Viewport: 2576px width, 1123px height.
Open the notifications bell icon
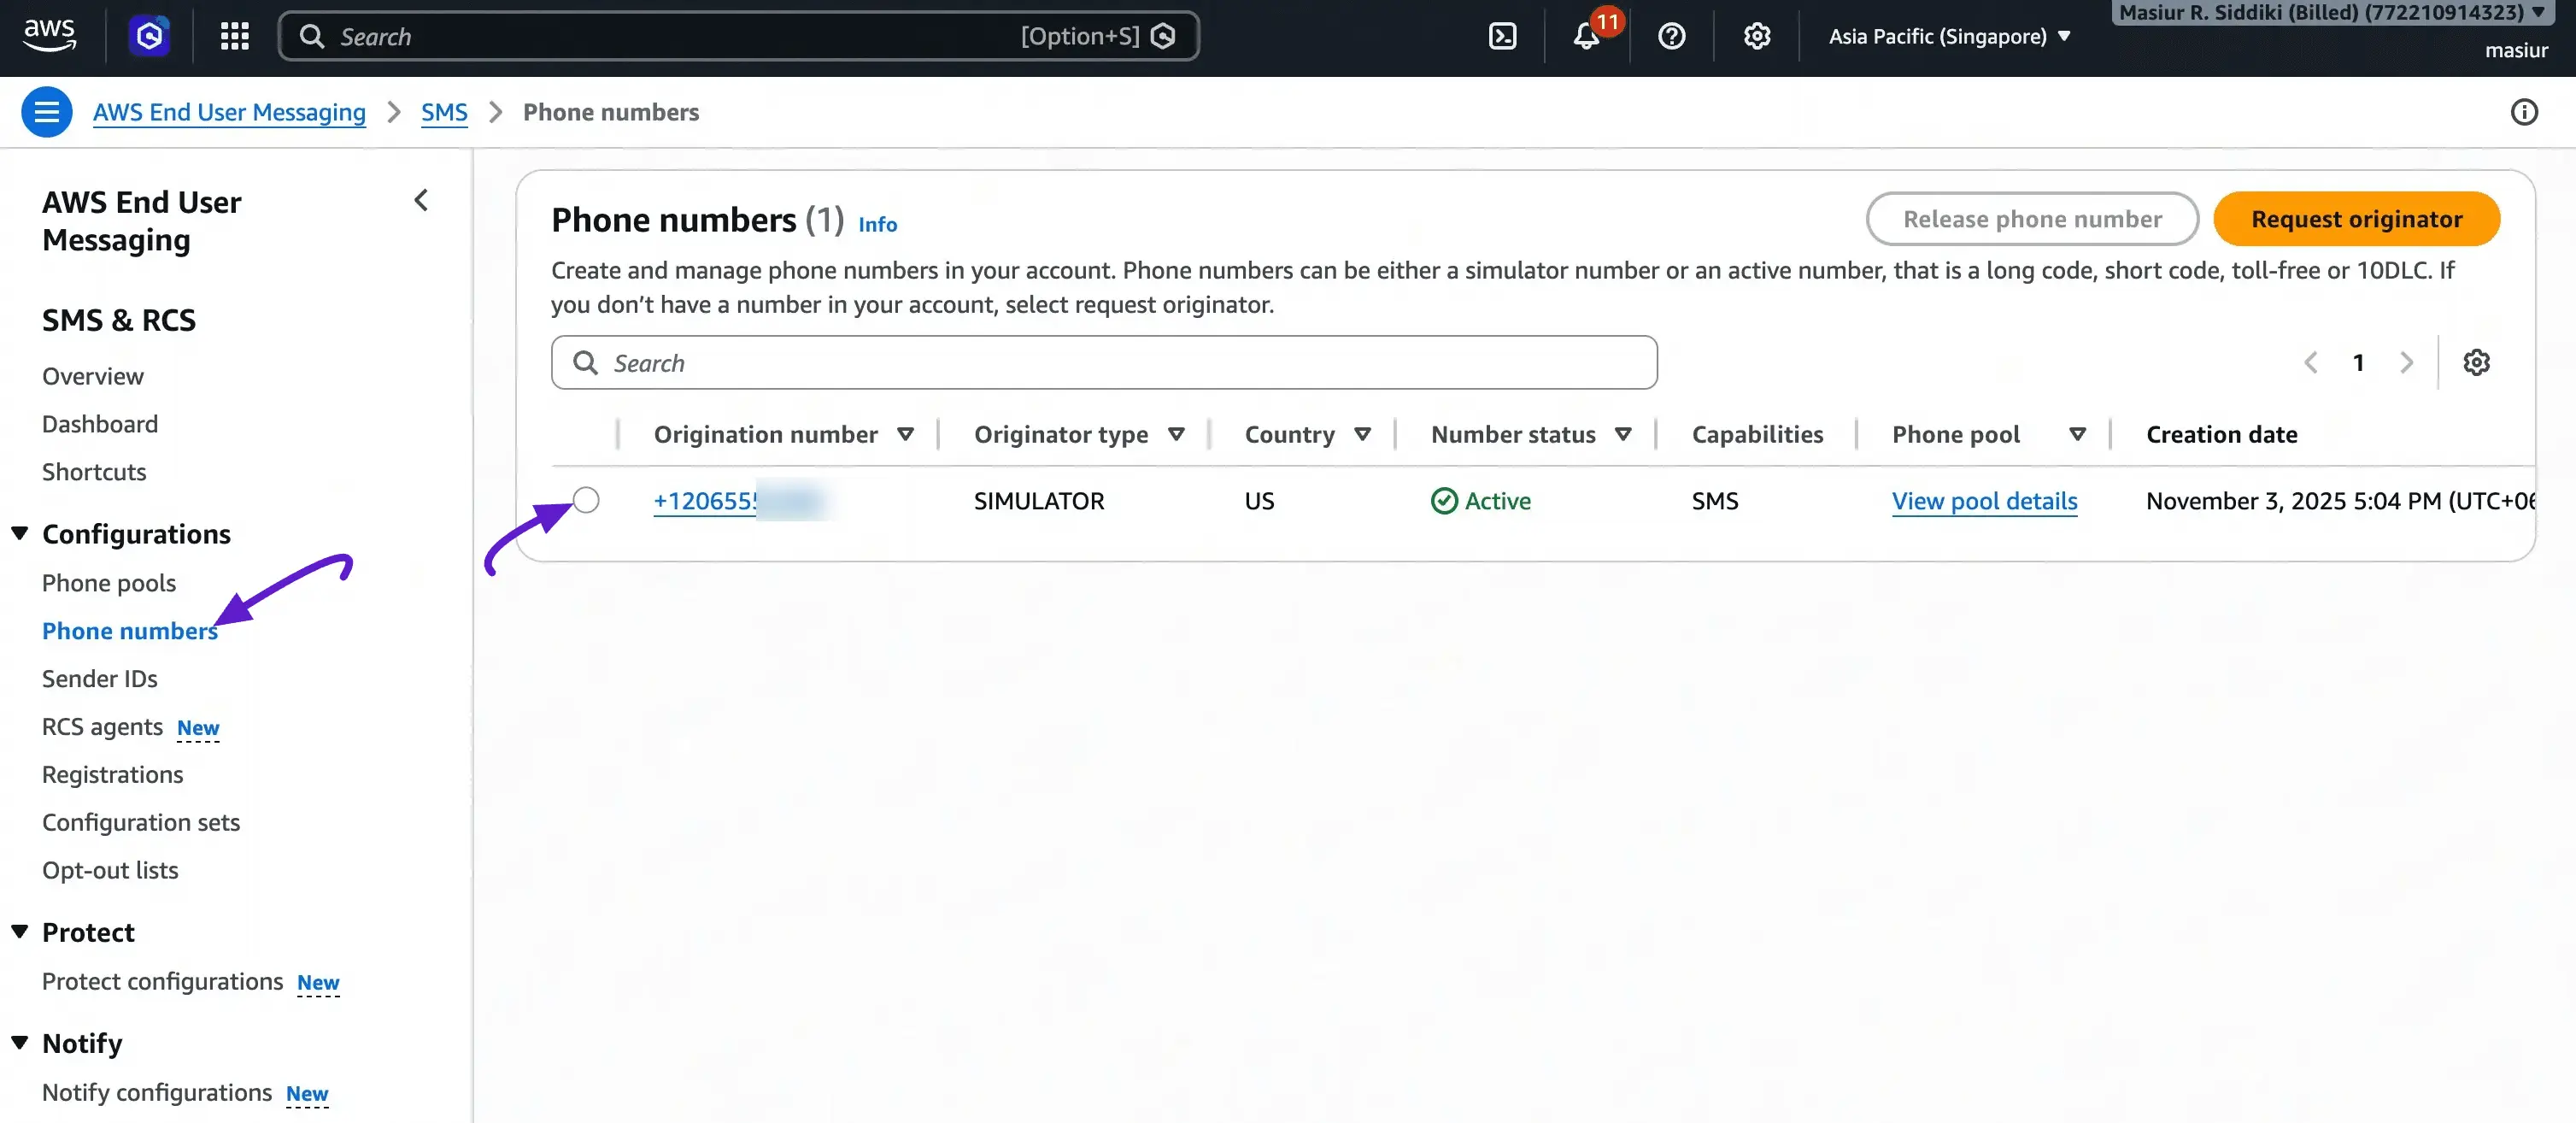[1586, 37]
